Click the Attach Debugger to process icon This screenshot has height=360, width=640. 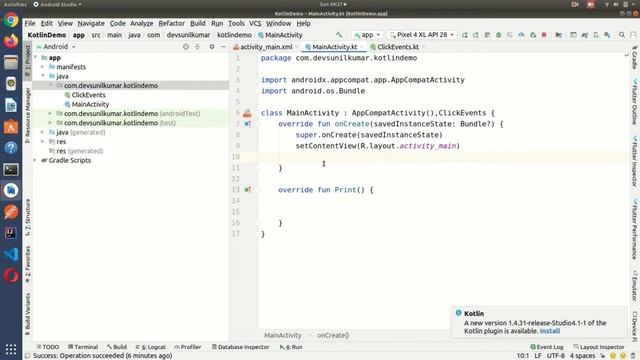click(533, 35)
